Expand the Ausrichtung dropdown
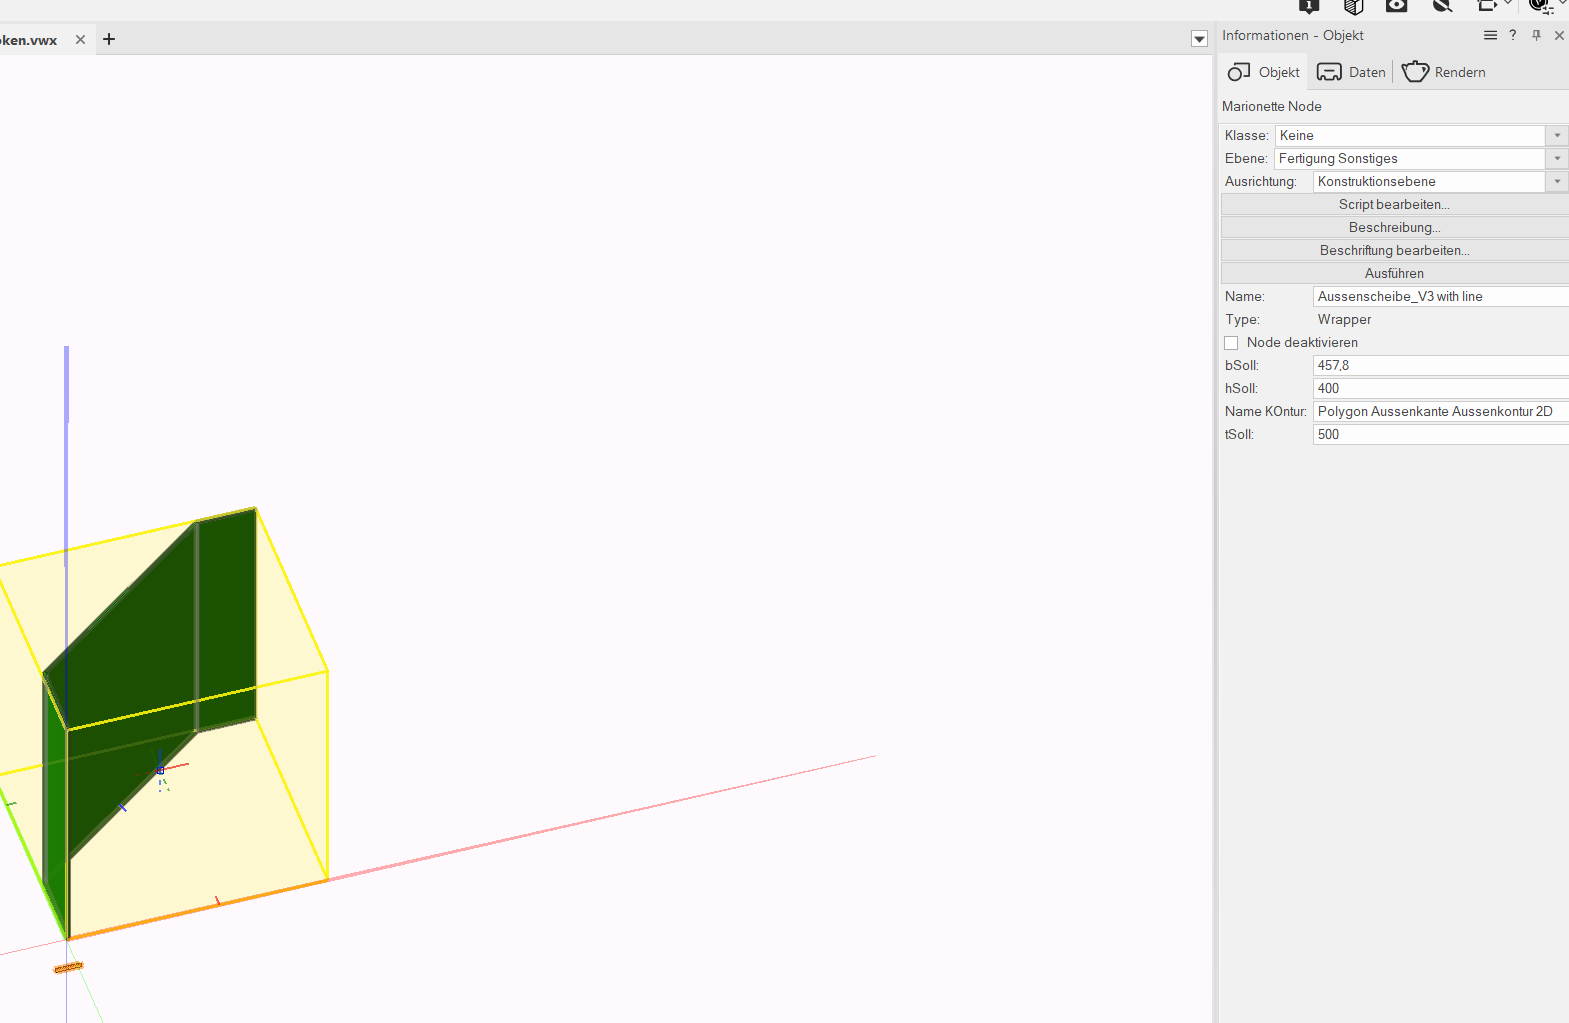1569x1023 pixels. point(1557,182)
